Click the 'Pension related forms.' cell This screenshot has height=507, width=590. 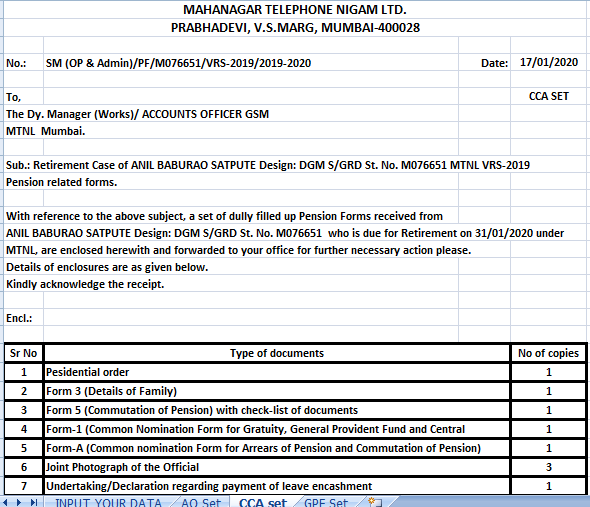click(61, 182)
